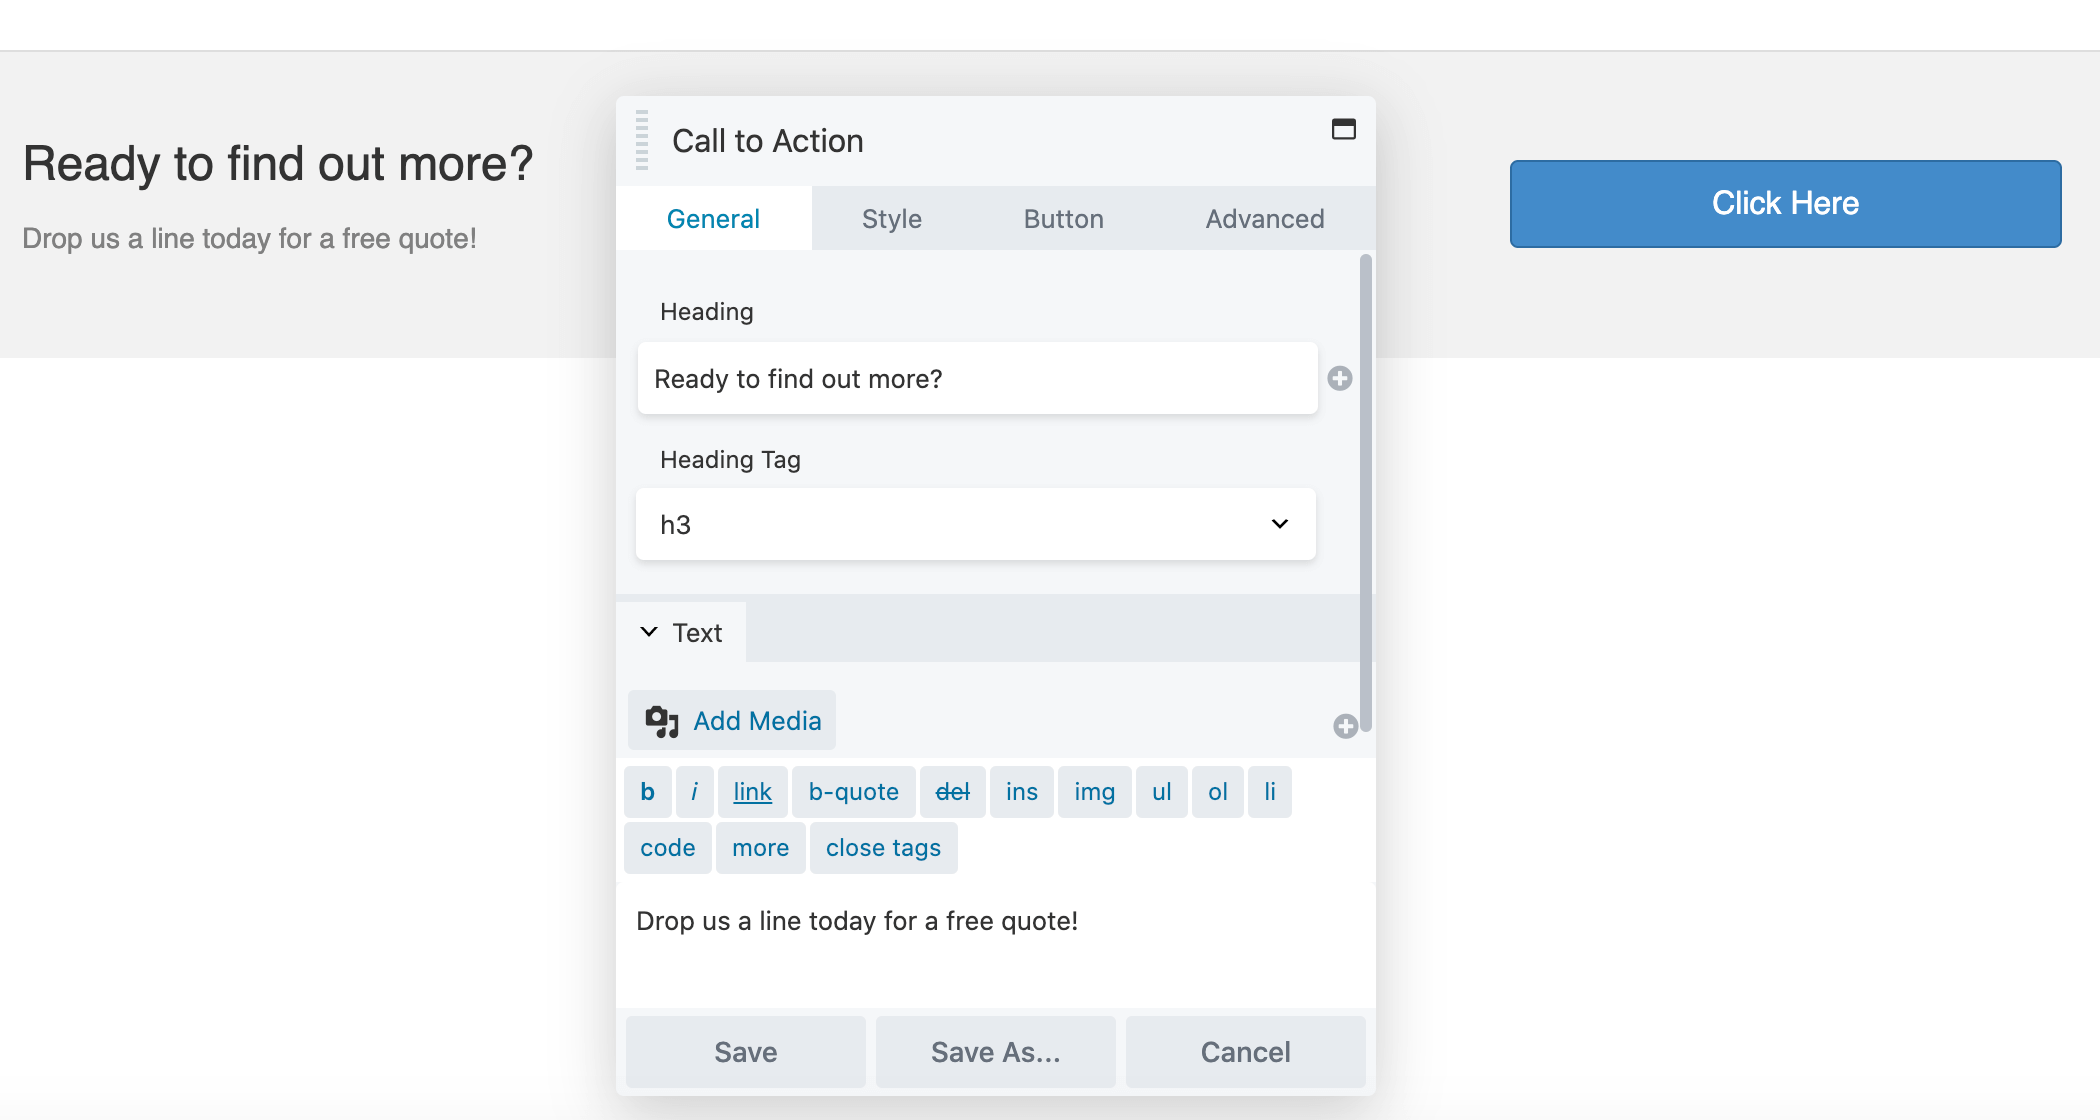This screenshot has height=1120, width=2100.
Task: Switch to the Style tab
Action: click(x=891, y=218)
